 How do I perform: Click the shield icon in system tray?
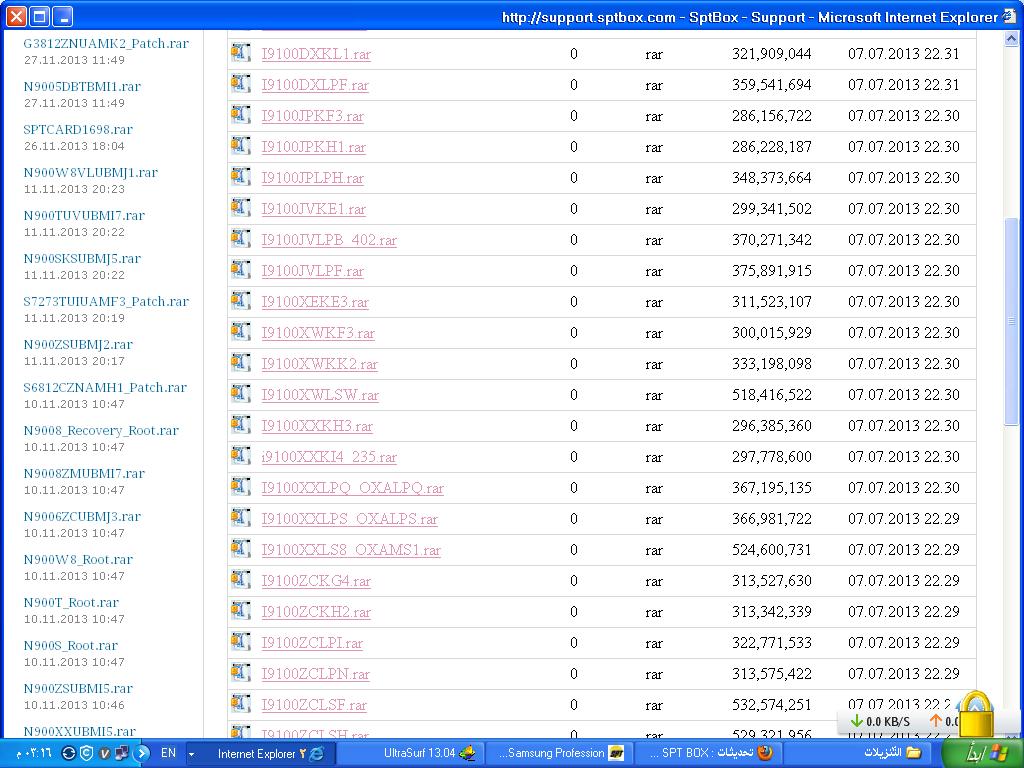pos(86,753)
